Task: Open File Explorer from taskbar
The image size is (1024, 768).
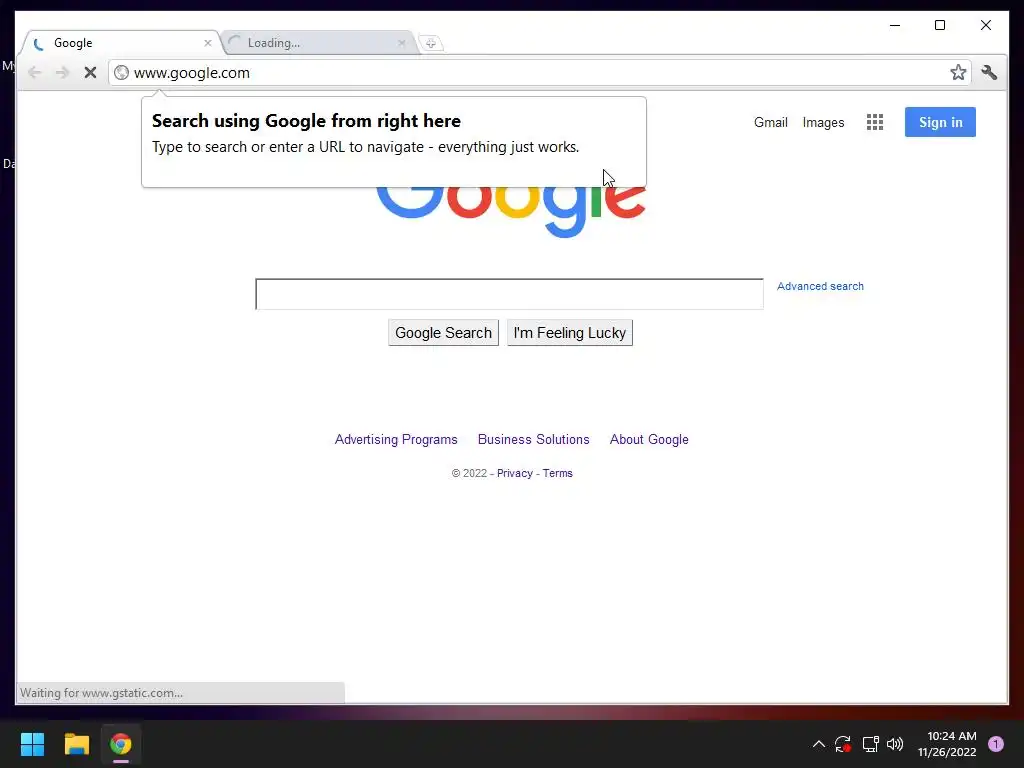Action: [76, 744]
